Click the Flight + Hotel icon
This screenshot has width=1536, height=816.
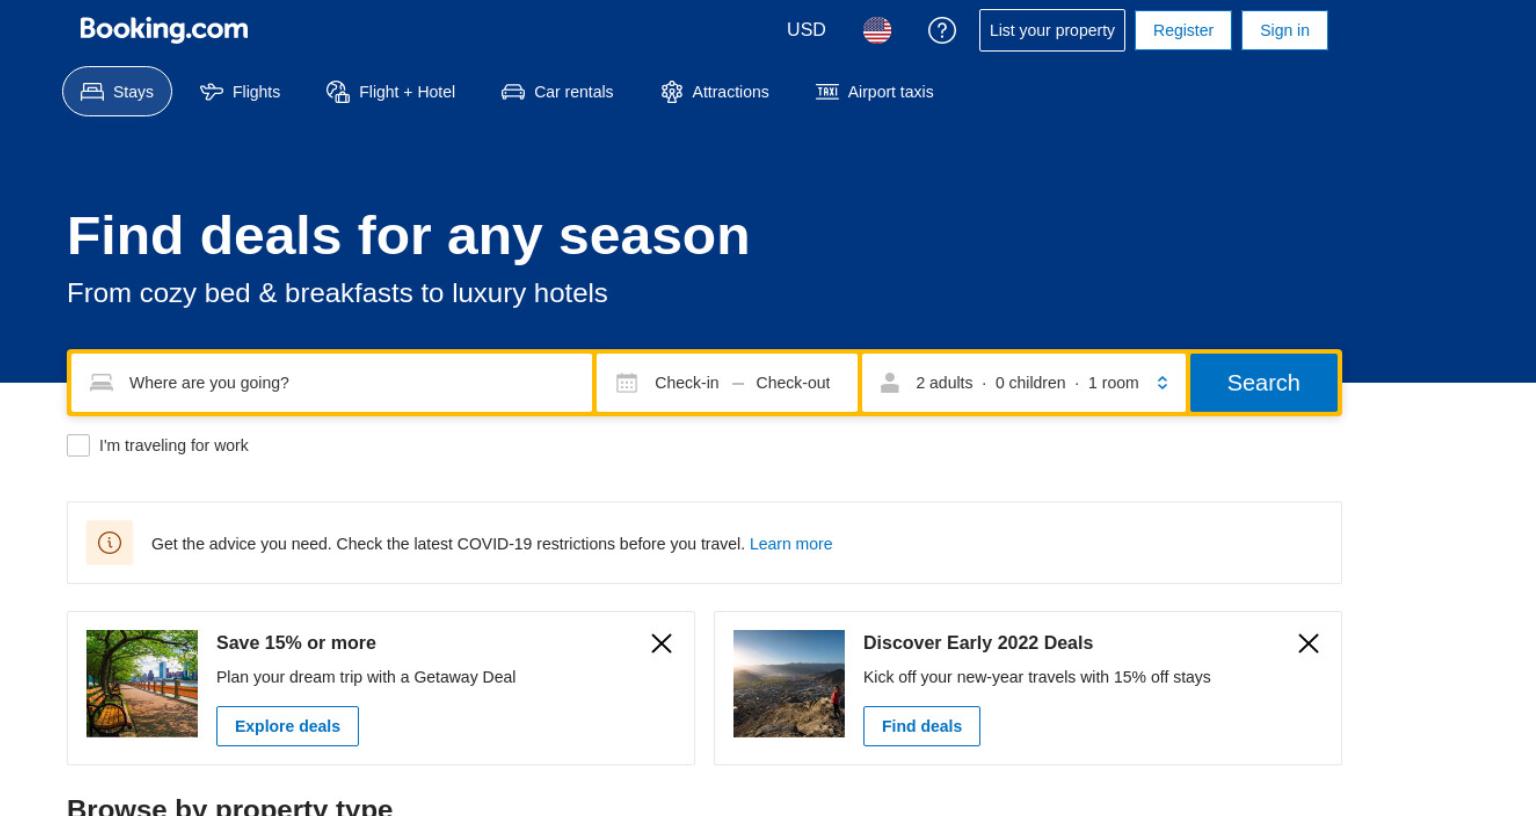pos(338,92)
